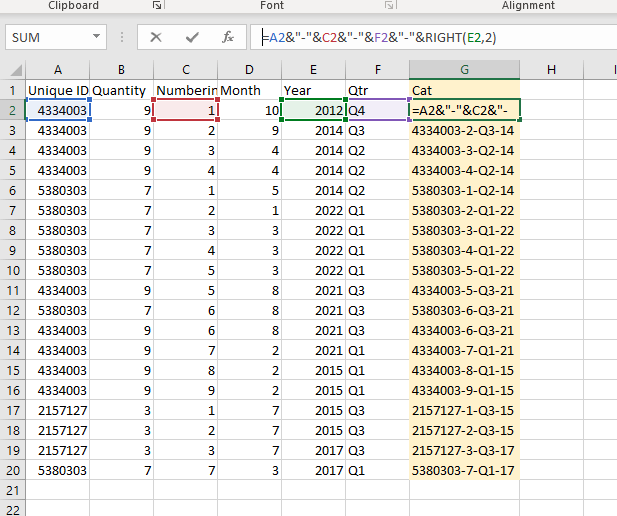Click cell F7 with Q1

pos(377,211)
